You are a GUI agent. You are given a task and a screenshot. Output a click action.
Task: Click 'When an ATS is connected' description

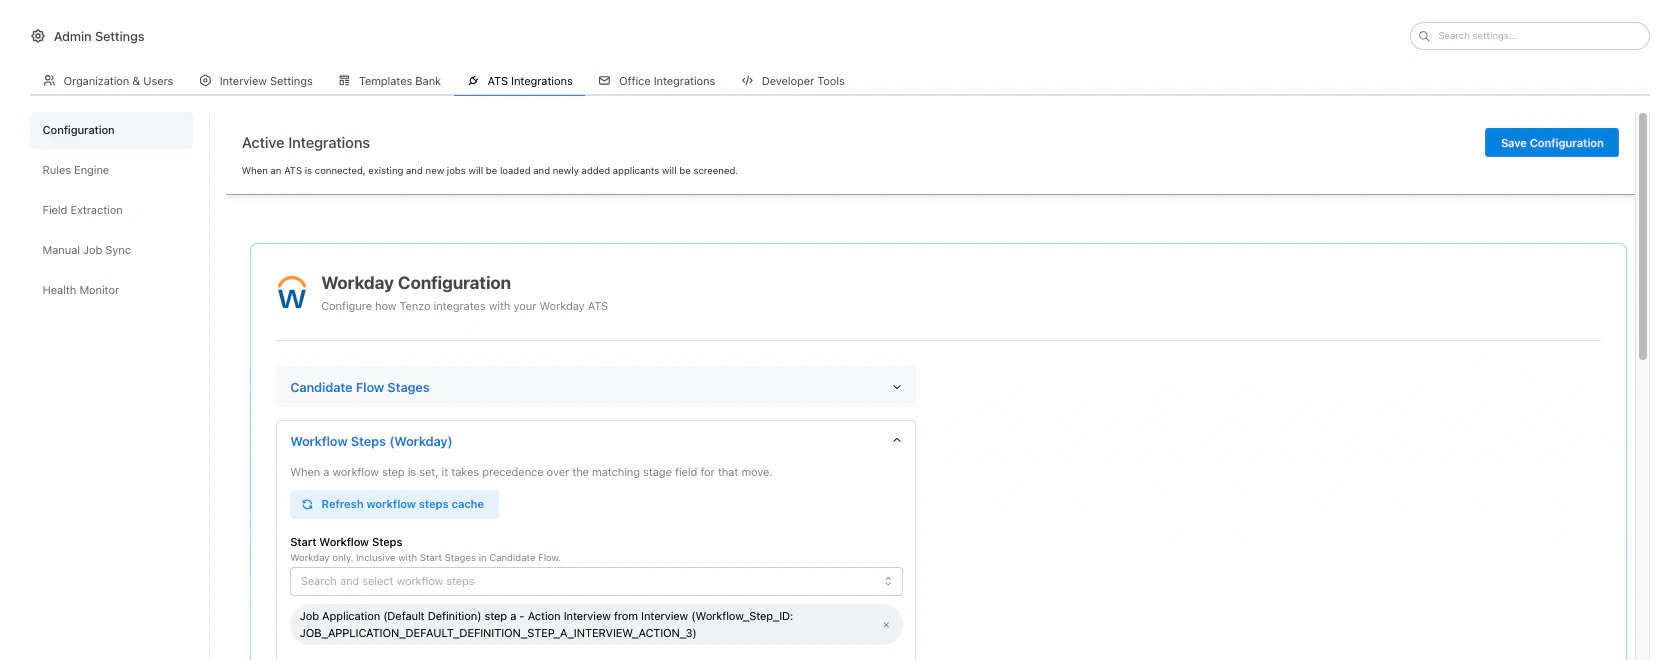click(490, 171)
